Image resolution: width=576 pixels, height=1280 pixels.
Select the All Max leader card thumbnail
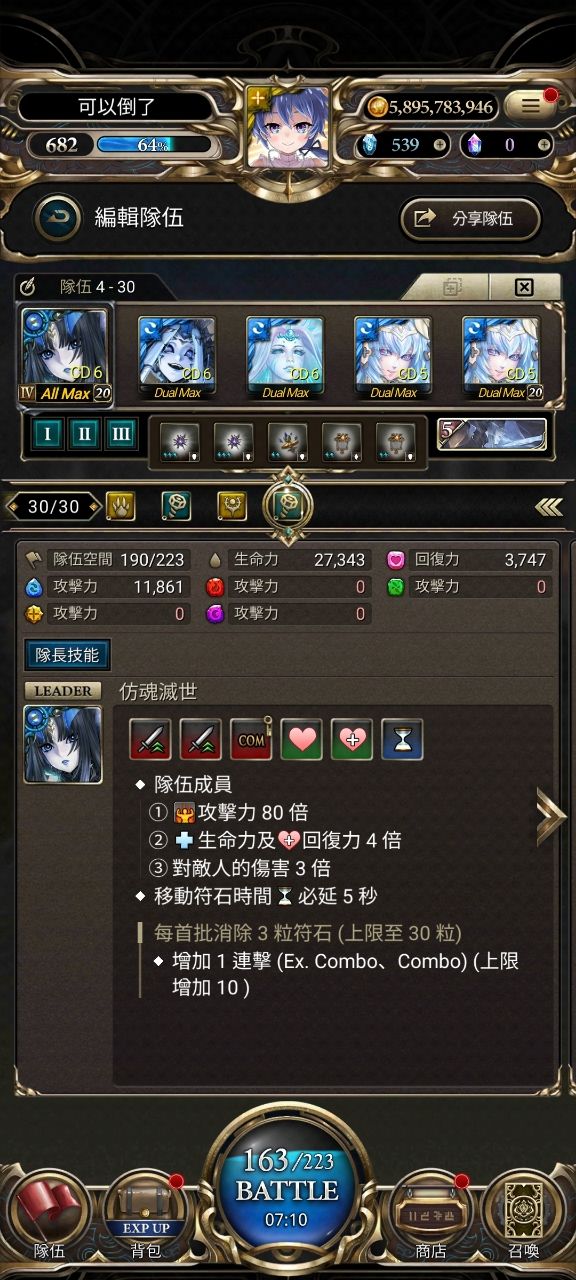[65, 357]
